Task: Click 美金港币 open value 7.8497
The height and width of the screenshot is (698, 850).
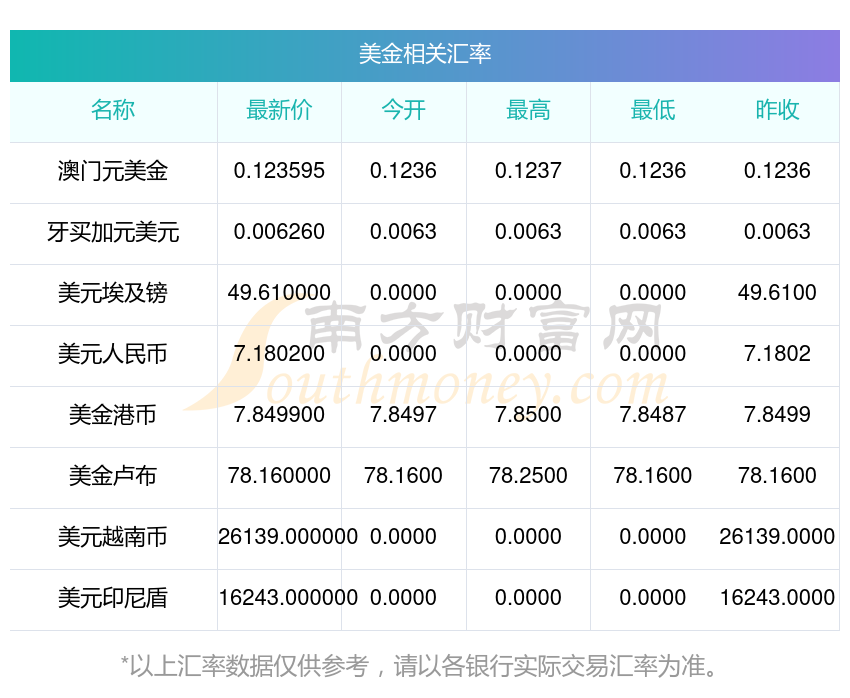Action: pyautogui.click(x=403, y=415)
